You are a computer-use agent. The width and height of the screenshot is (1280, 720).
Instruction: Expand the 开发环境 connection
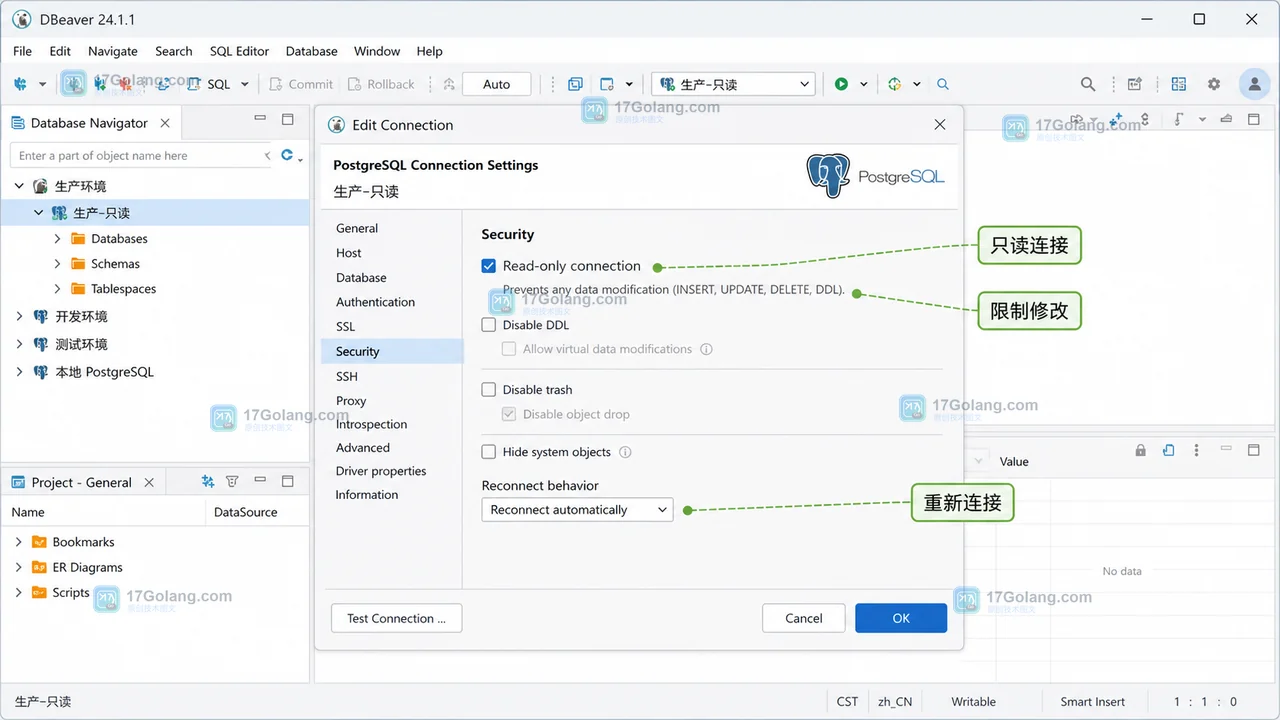coord(19,316)
